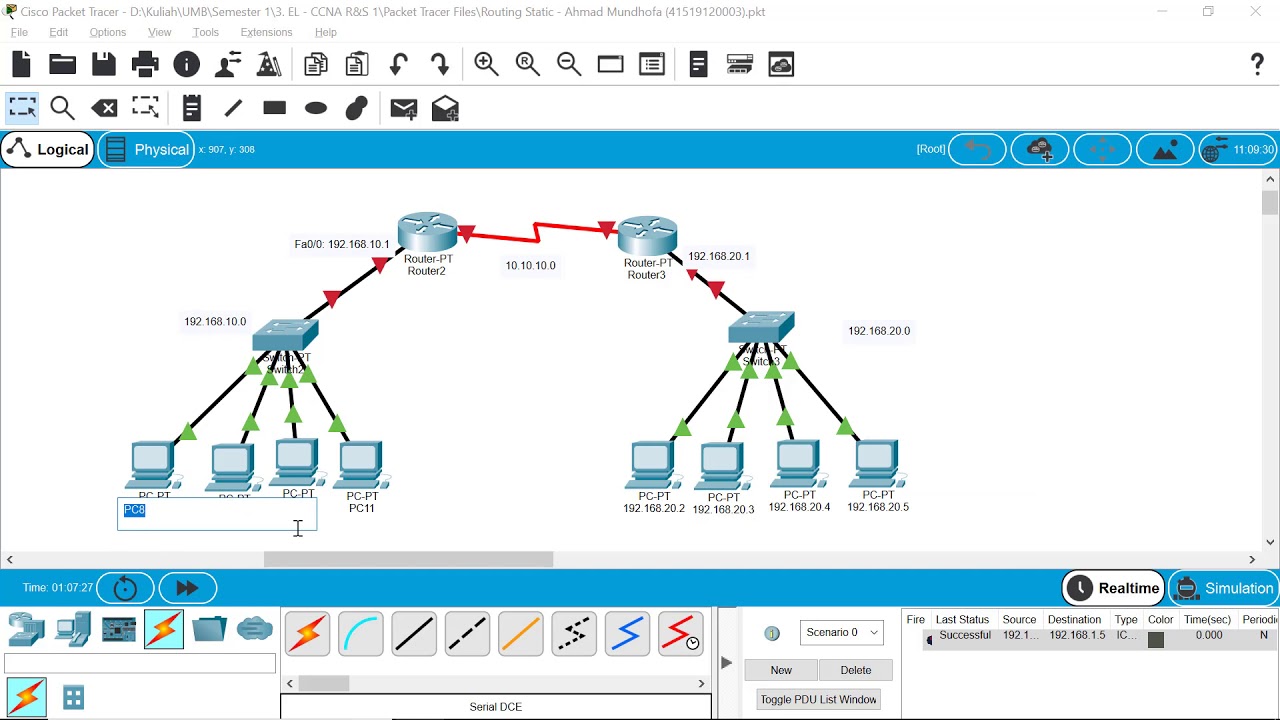Select the Draw Rectangle tool
Image resolution: width=1280 pixels, height=720 pixels.
coord(275,108)
